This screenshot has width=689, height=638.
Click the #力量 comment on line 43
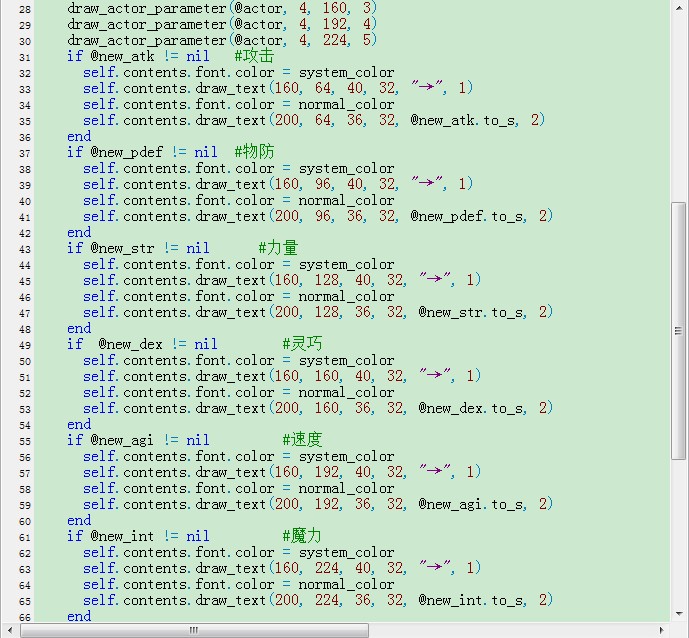278,248
